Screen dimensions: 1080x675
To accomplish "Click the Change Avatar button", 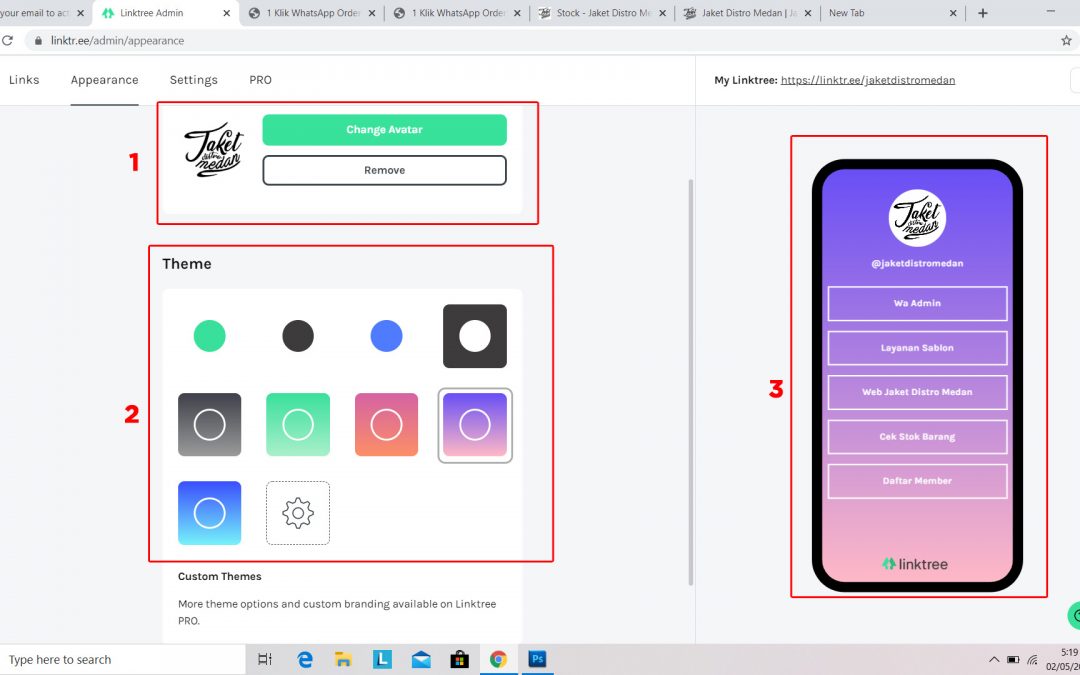I will click(x=384, y=129).
